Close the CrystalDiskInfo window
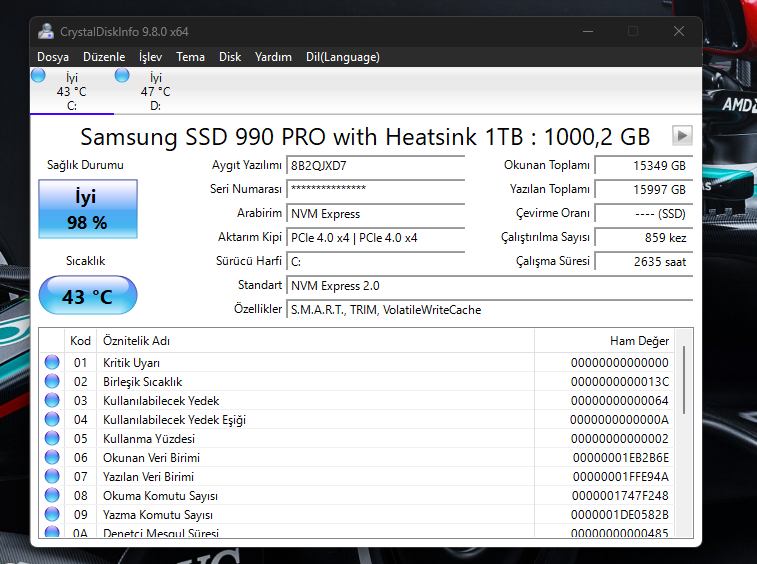 [679, 31]
